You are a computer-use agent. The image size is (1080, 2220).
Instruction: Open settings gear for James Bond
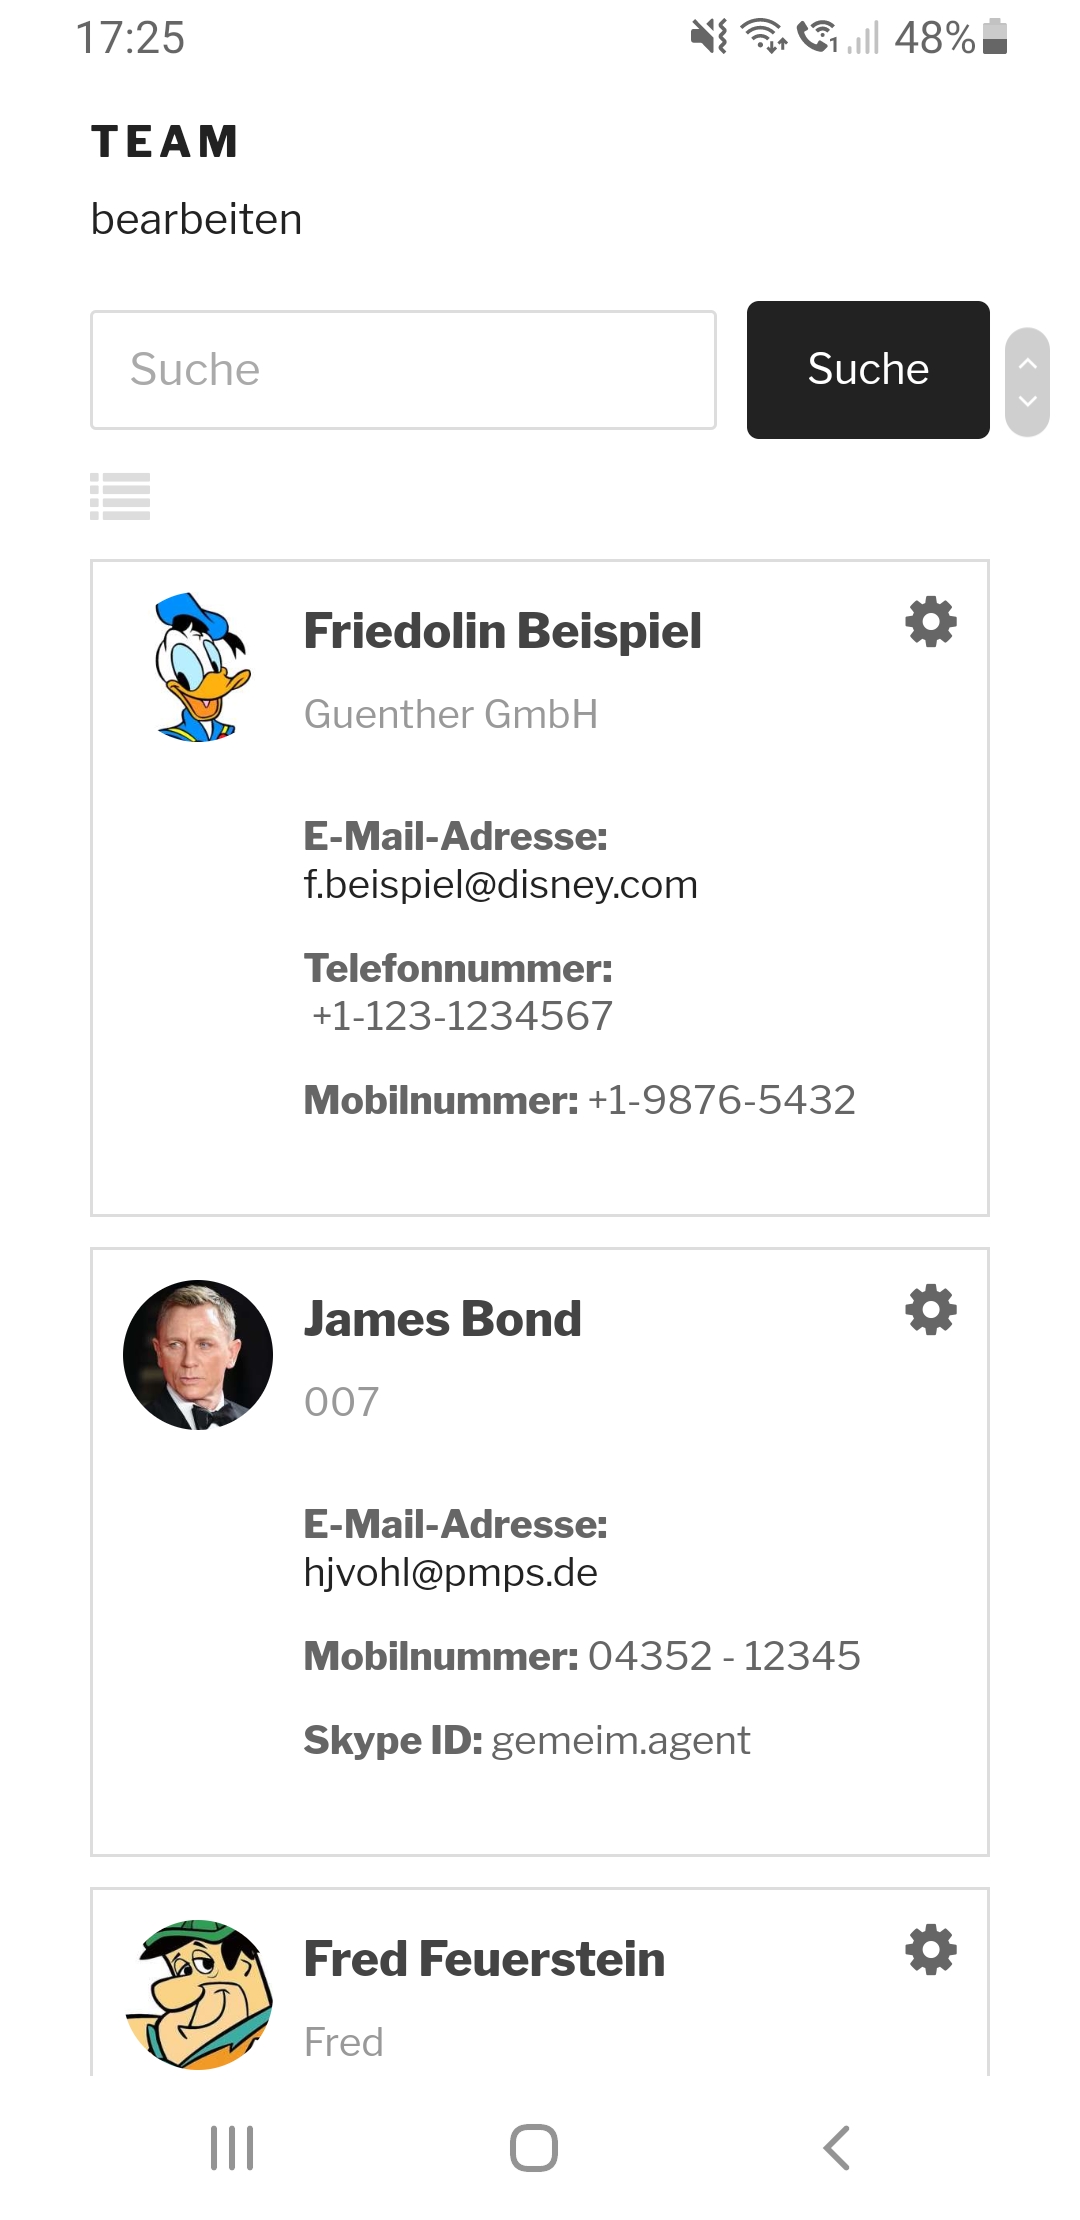coord(931,1310)
